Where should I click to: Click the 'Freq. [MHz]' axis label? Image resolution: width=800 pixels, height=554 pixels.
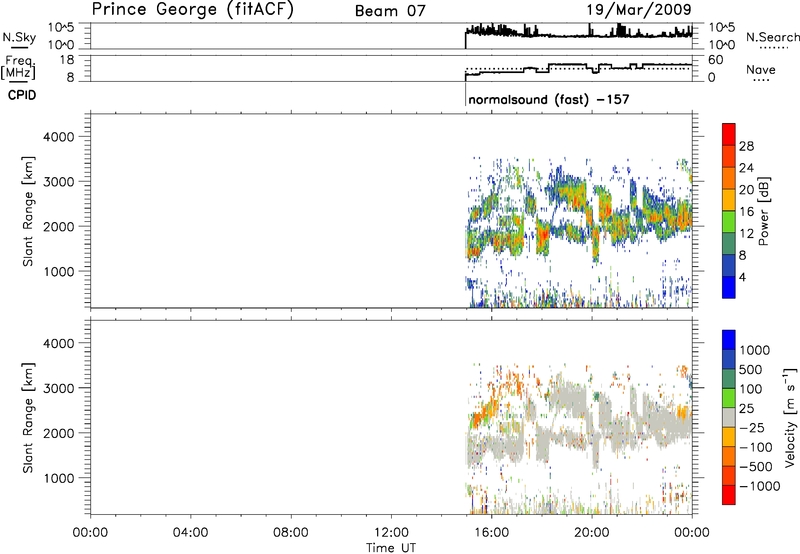click(x=18, y=67)
